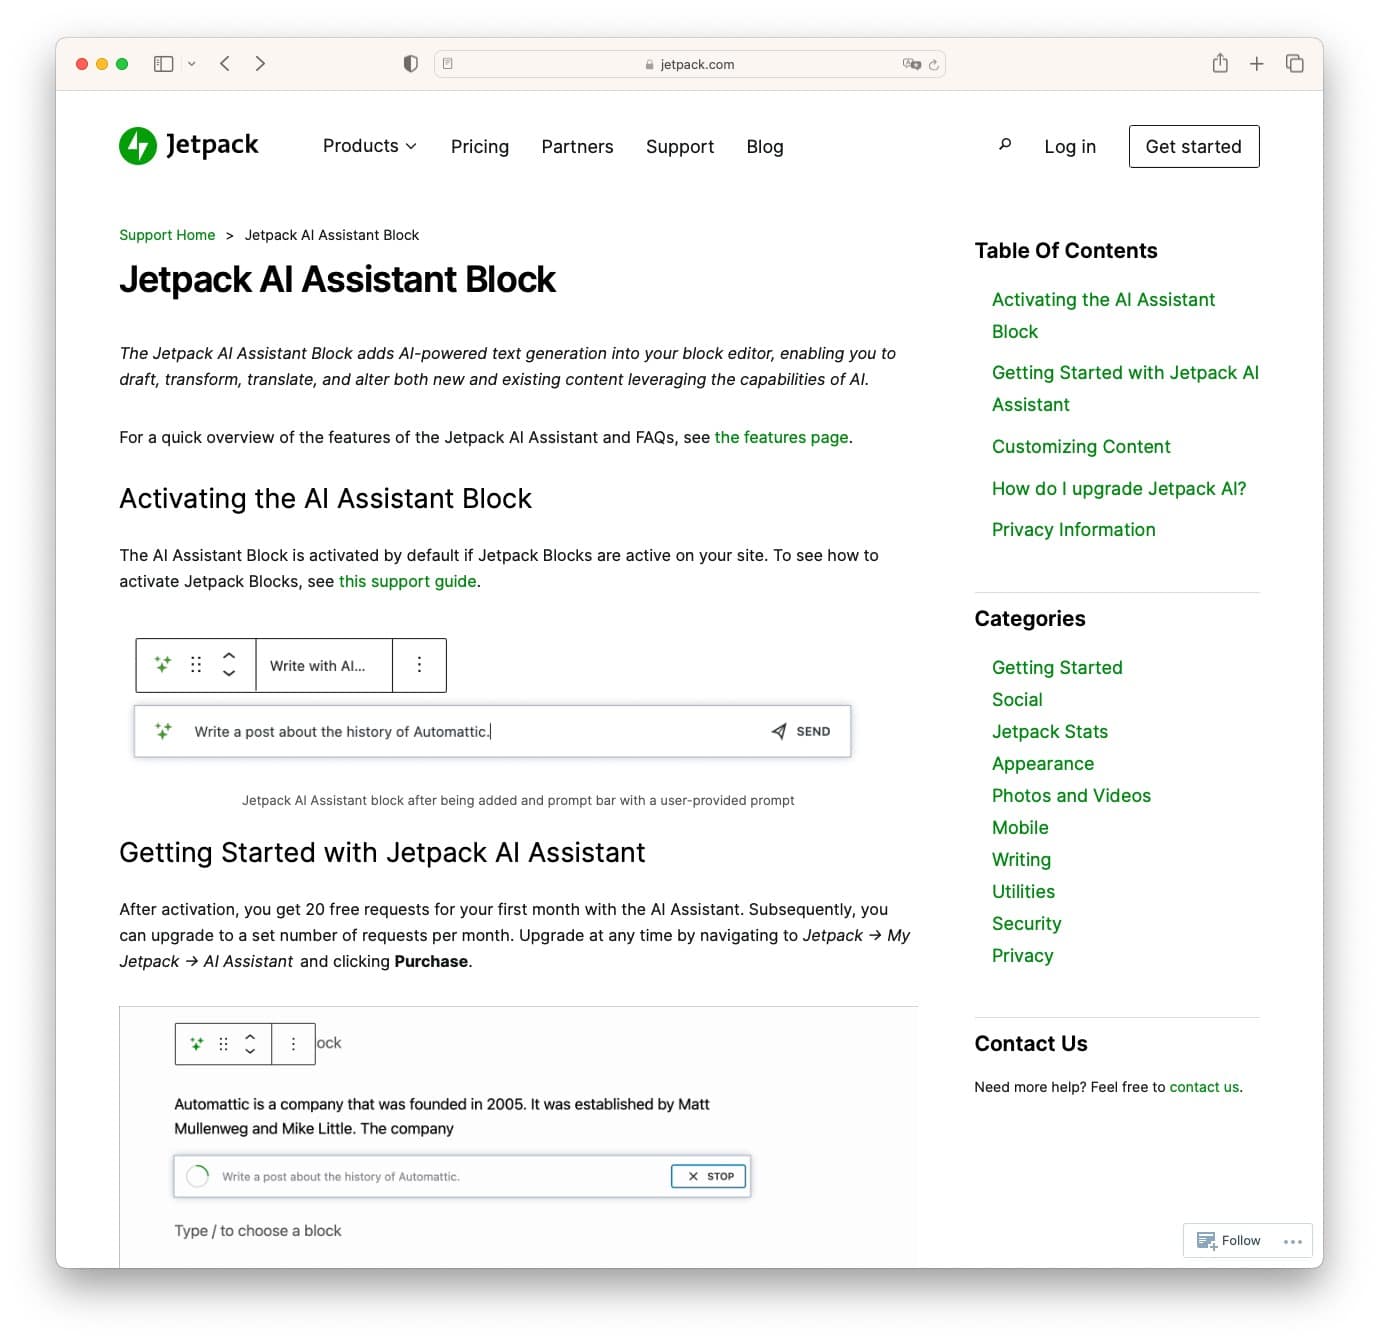The image size is (1379, 1342).
Task: Click the tab overview icon in Safari
Action: 1294,63
